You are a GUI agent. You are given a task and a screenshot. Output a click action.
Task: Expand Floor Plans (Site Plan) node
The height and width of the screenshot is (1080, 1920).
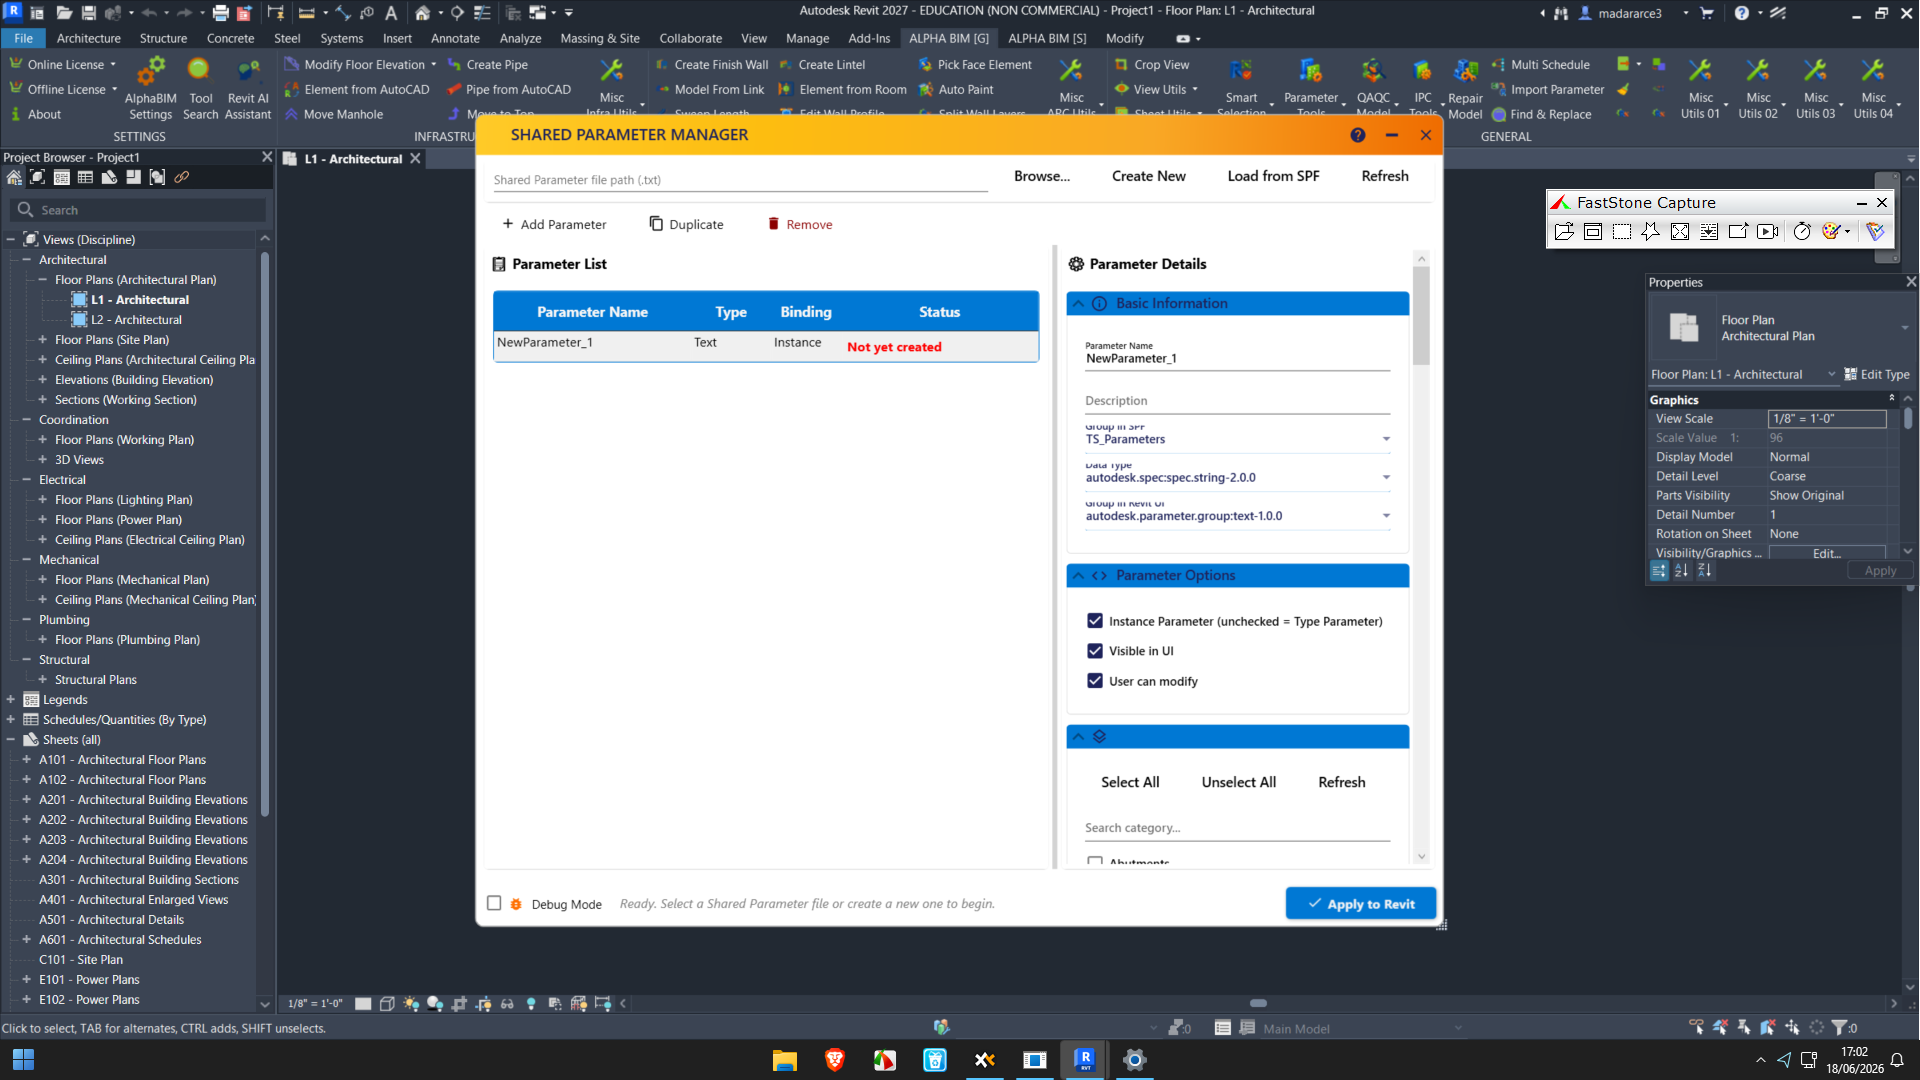[43, 340]
